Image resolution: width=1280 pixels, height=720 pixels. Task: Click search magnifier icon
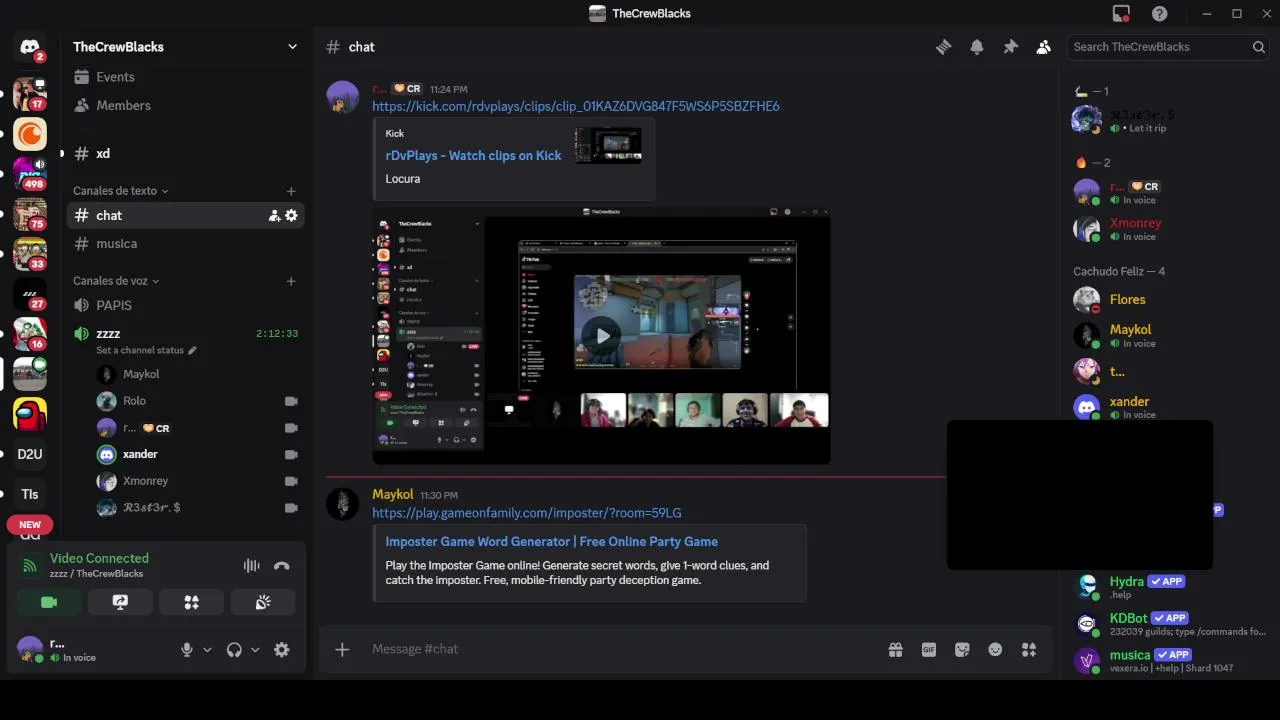click(x=1259, y=47)
